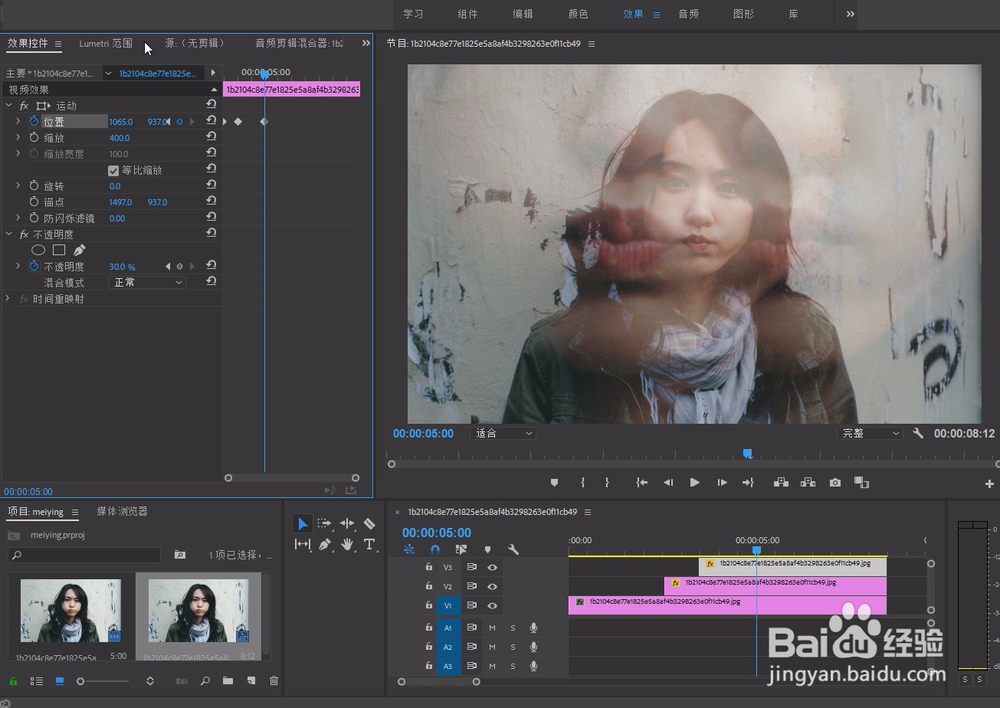Click the free draw bezier pen mask

(x=79, y=250)
